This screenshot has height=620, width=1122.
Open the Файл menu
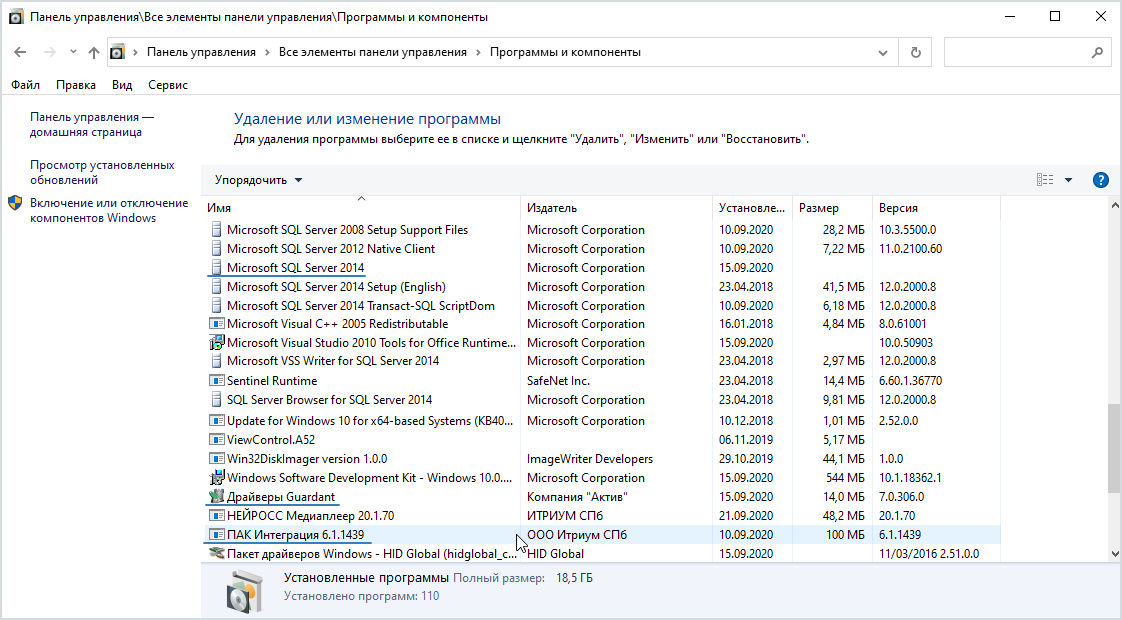click(25, 85)
